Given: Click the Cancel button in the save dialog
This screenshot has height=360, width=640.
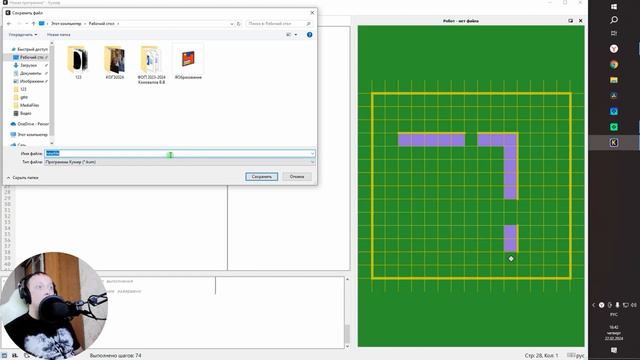Looking at the screenshot, I should [297, 177].
